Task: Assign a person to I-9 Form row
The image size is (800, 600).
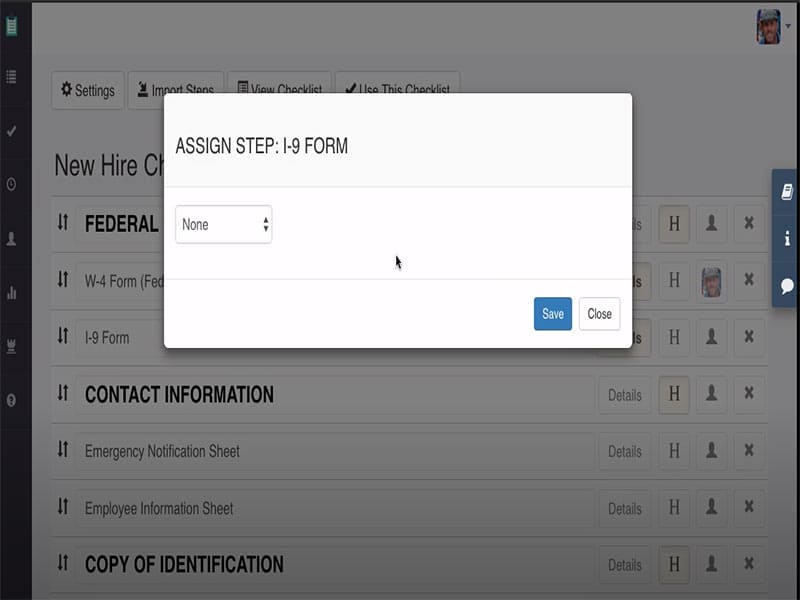Action: click(711, 337)
